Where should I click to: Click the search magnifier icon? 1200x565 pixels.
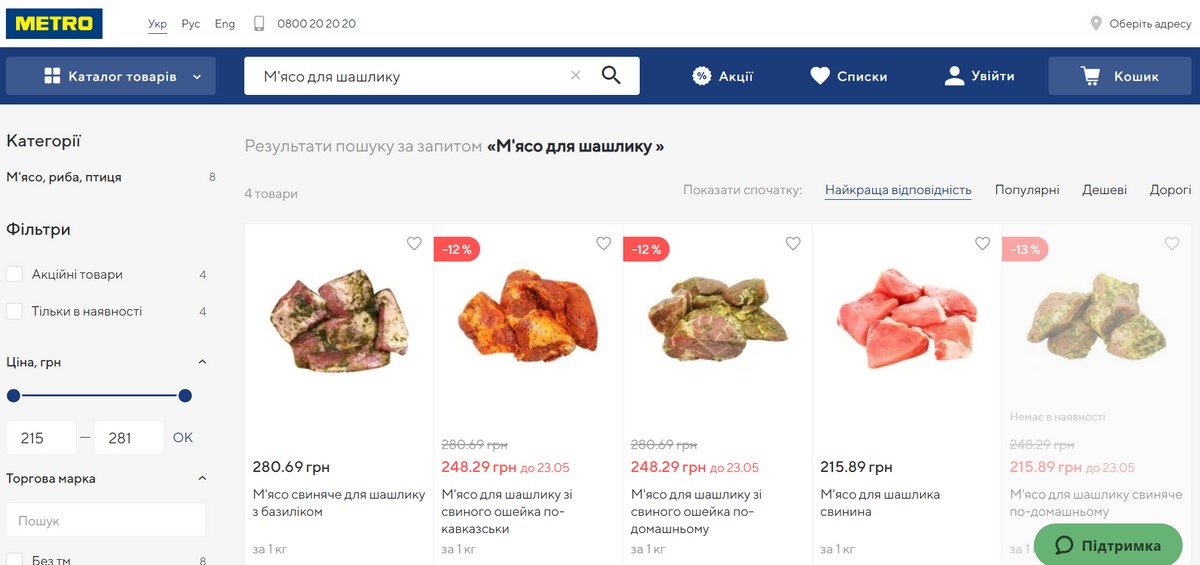click(611, 75)
